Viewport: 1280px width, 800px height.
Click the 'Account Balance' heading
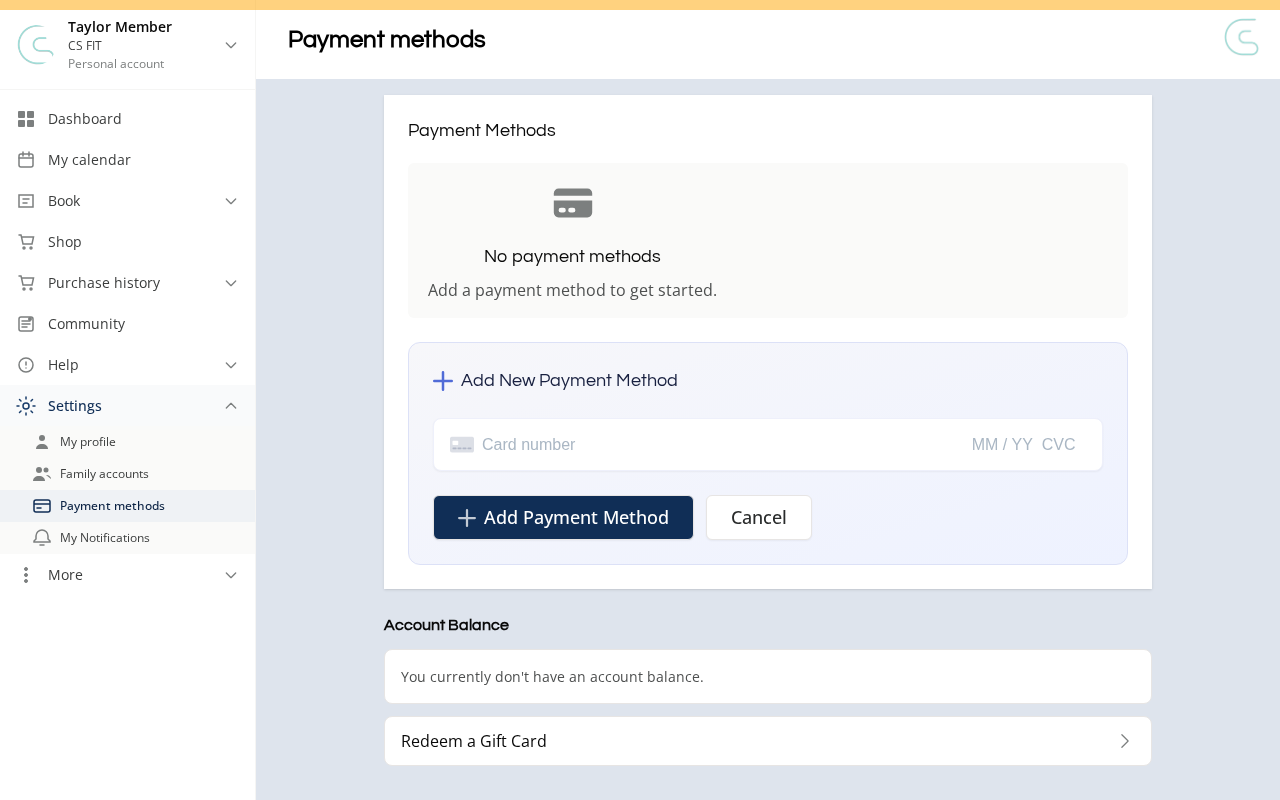[x=446, y=626]
